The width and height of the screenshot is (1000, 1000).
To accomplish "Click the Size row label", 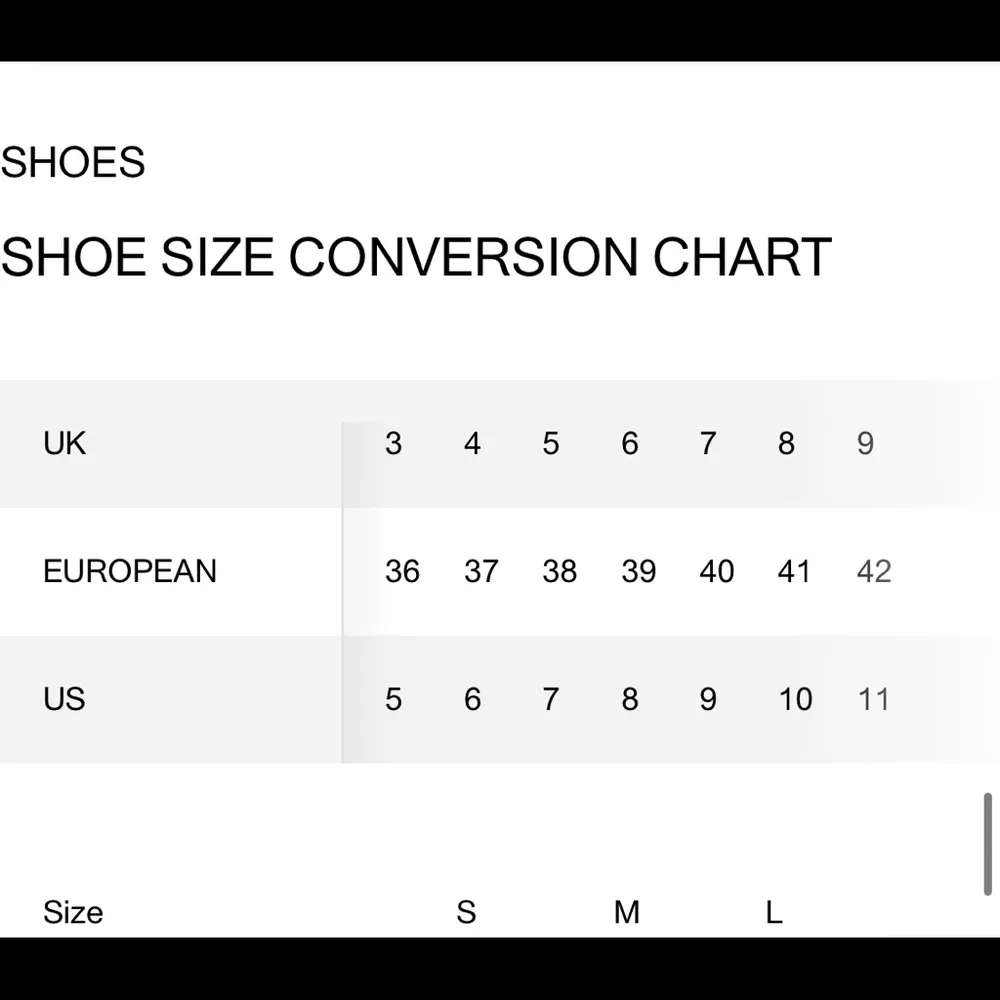I will [x=73, y=912].
